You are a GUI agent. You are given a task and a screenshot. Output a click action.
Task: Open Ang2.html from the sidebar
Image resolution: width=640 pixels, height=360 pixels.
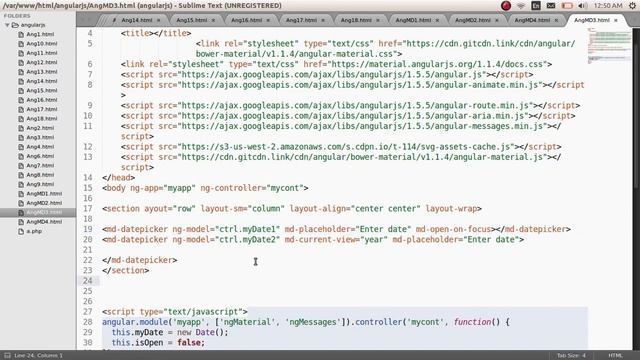tap(40, 128)
